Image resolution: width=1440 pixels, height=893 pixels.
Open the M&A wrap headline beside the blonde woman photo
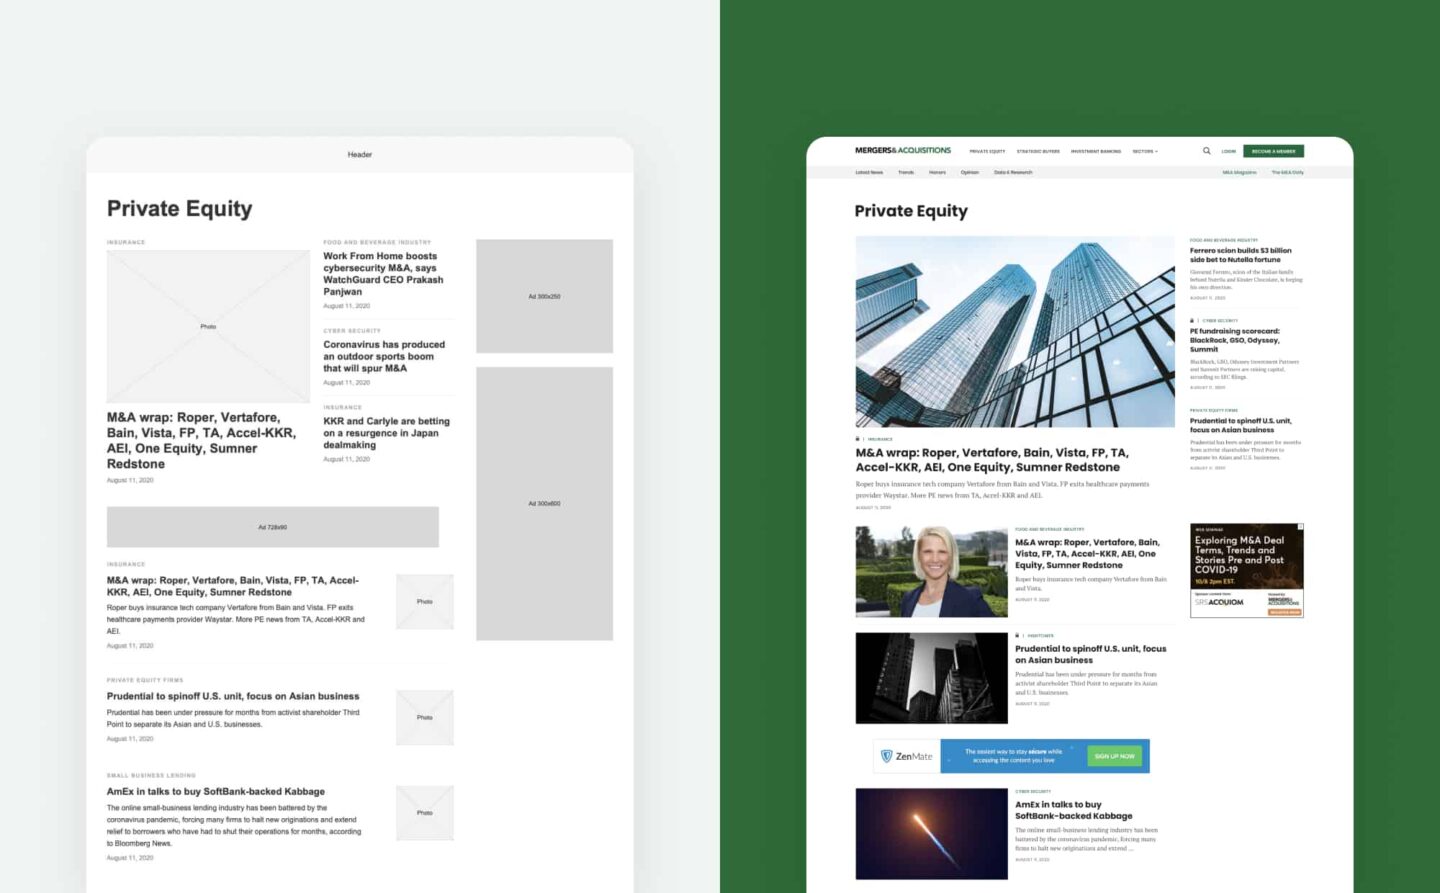(1087, 553)
